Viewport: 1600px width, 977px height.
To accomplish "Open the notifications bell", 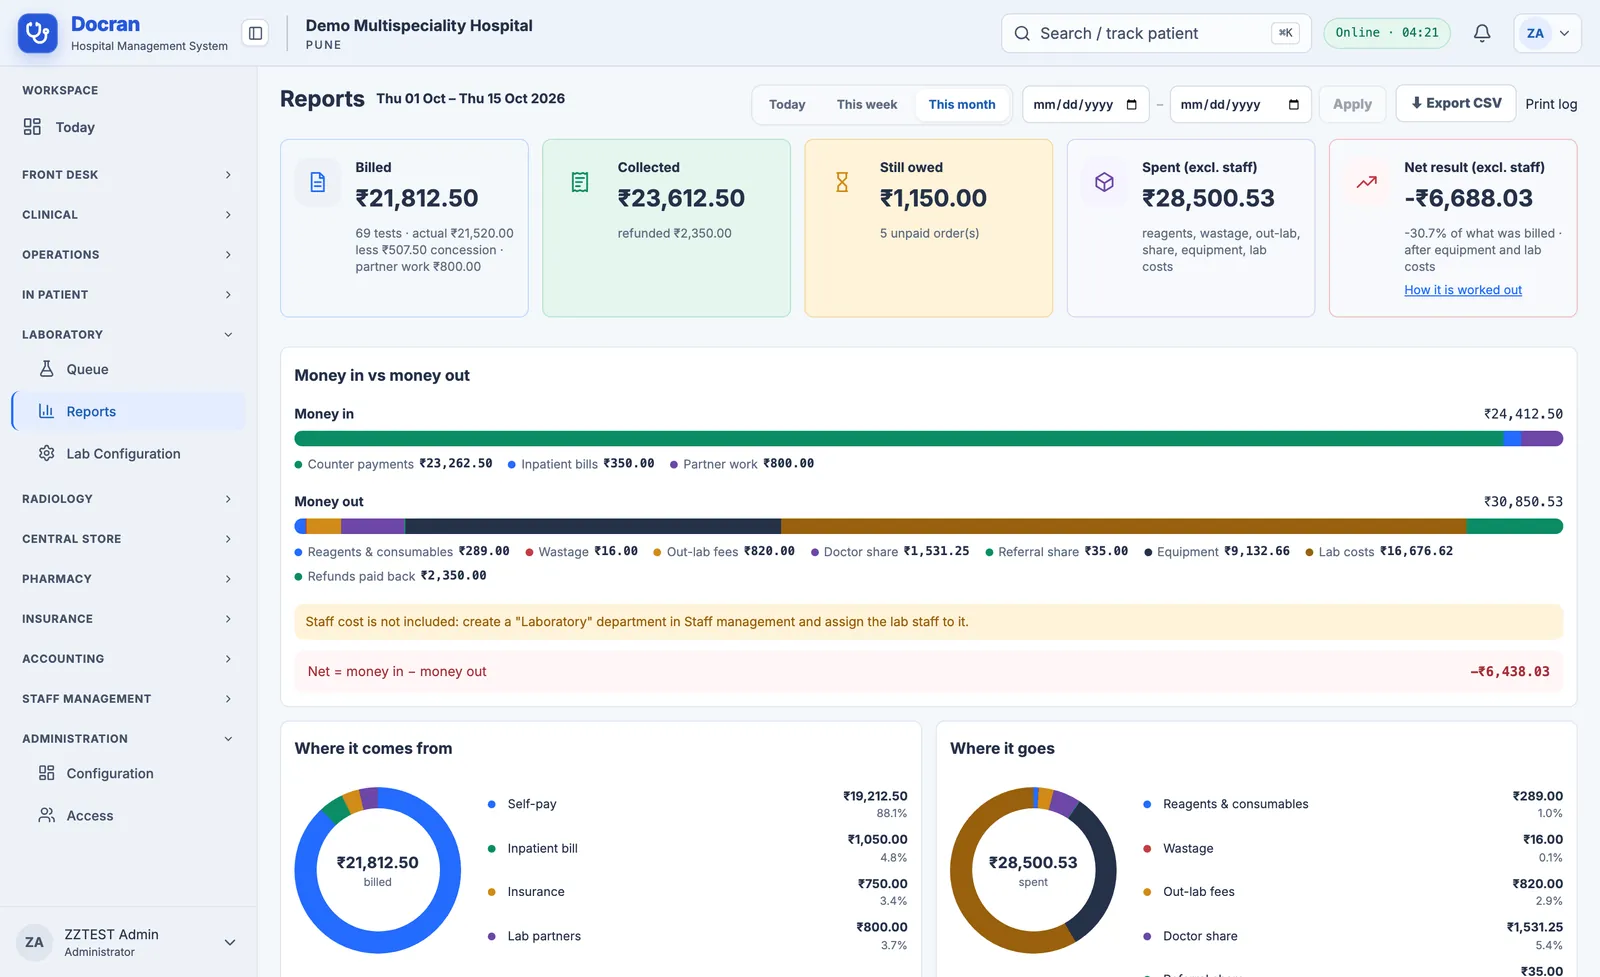I will [1482, 33].
